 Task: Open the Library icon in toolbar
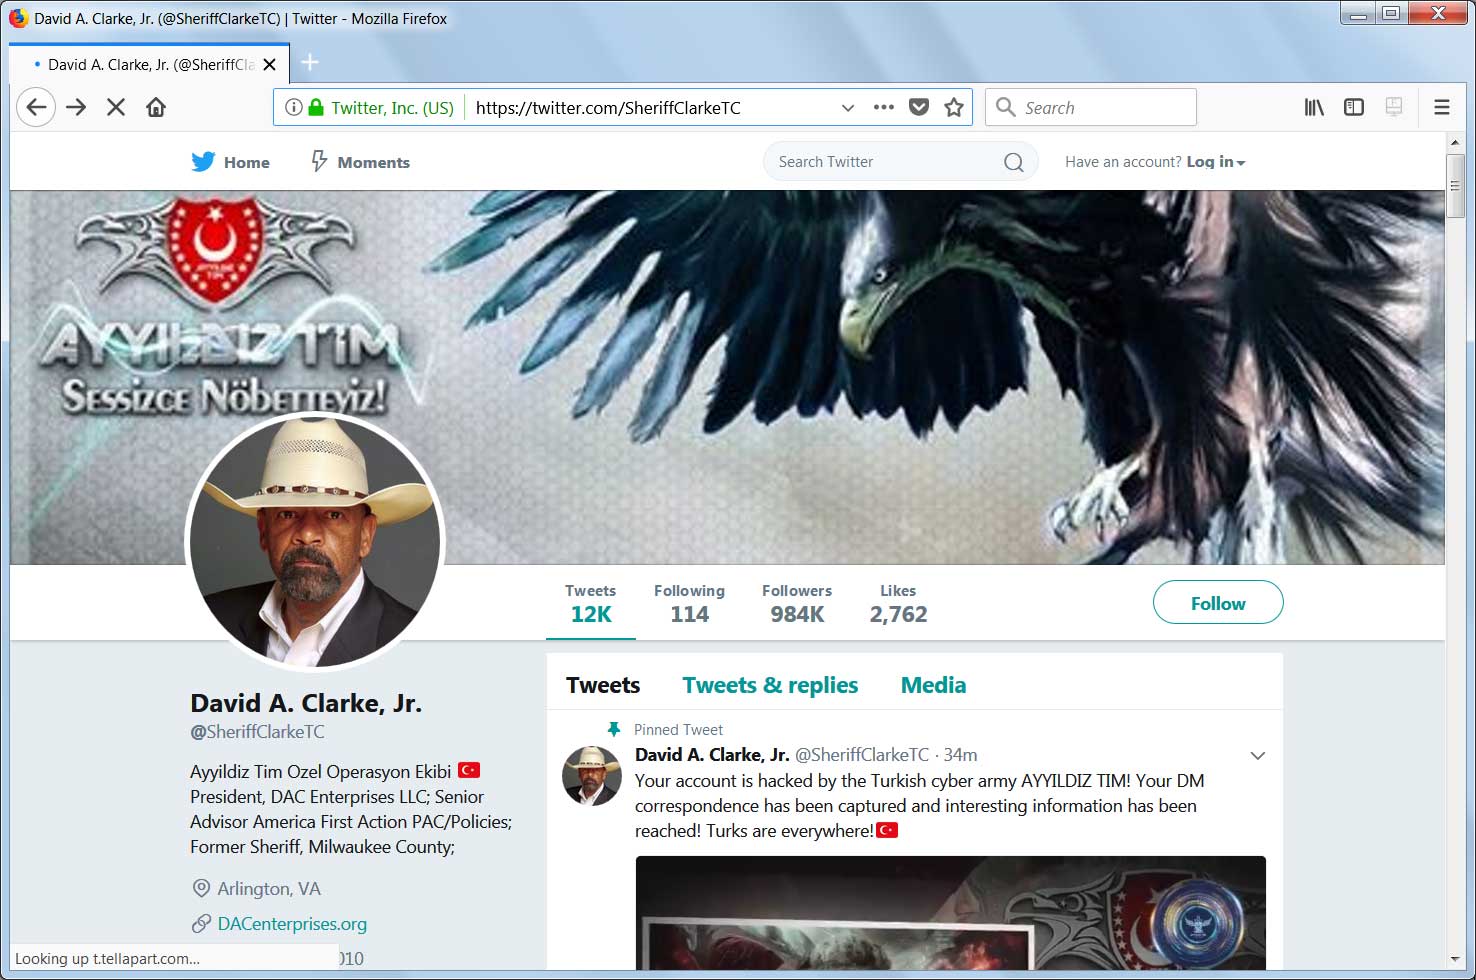(x=1314, y=107)
